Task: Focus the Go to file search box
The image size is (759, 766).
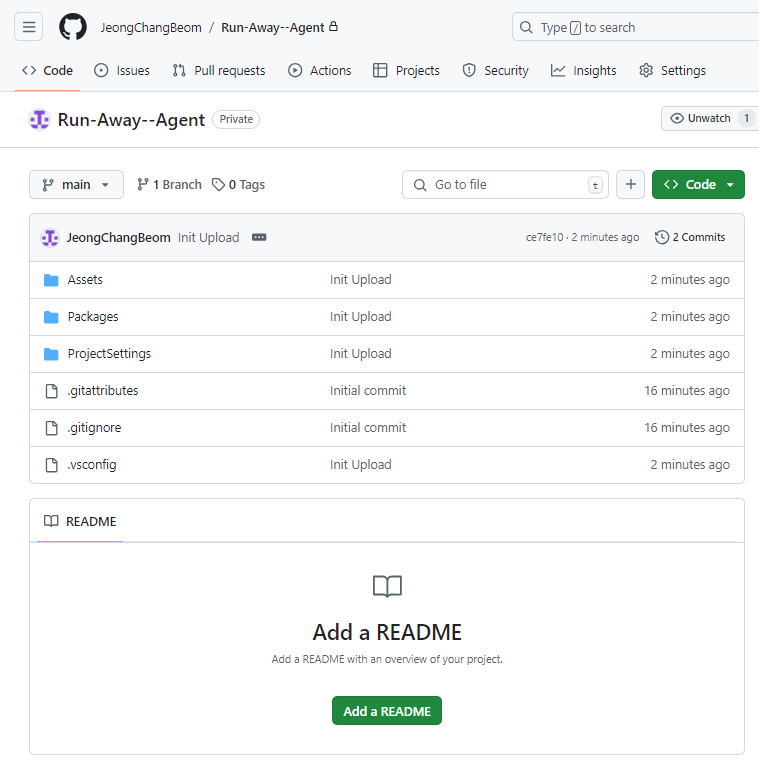Action: click(505, 185)
